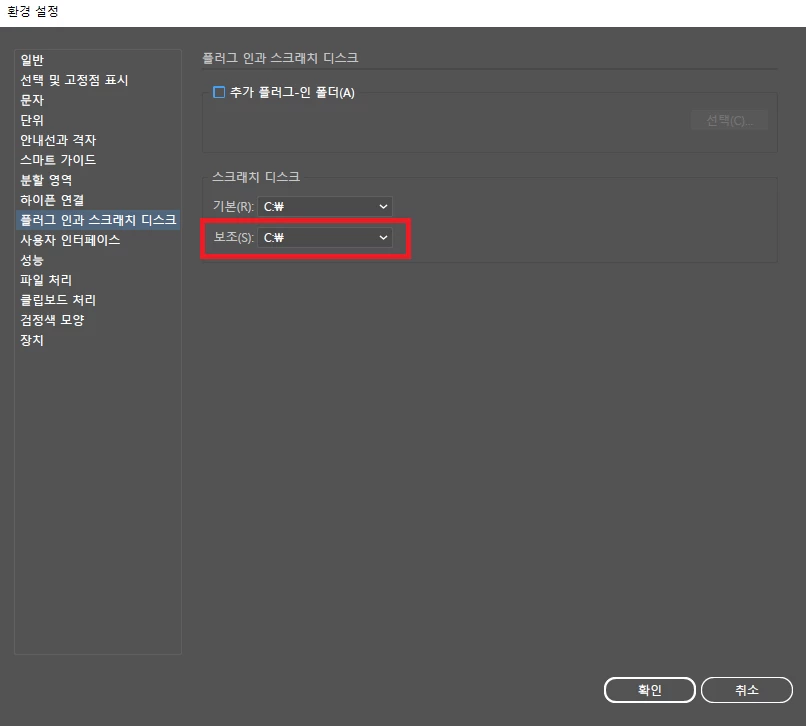
Task: Go to the 성능 preferences section
Action: [32, 260]
